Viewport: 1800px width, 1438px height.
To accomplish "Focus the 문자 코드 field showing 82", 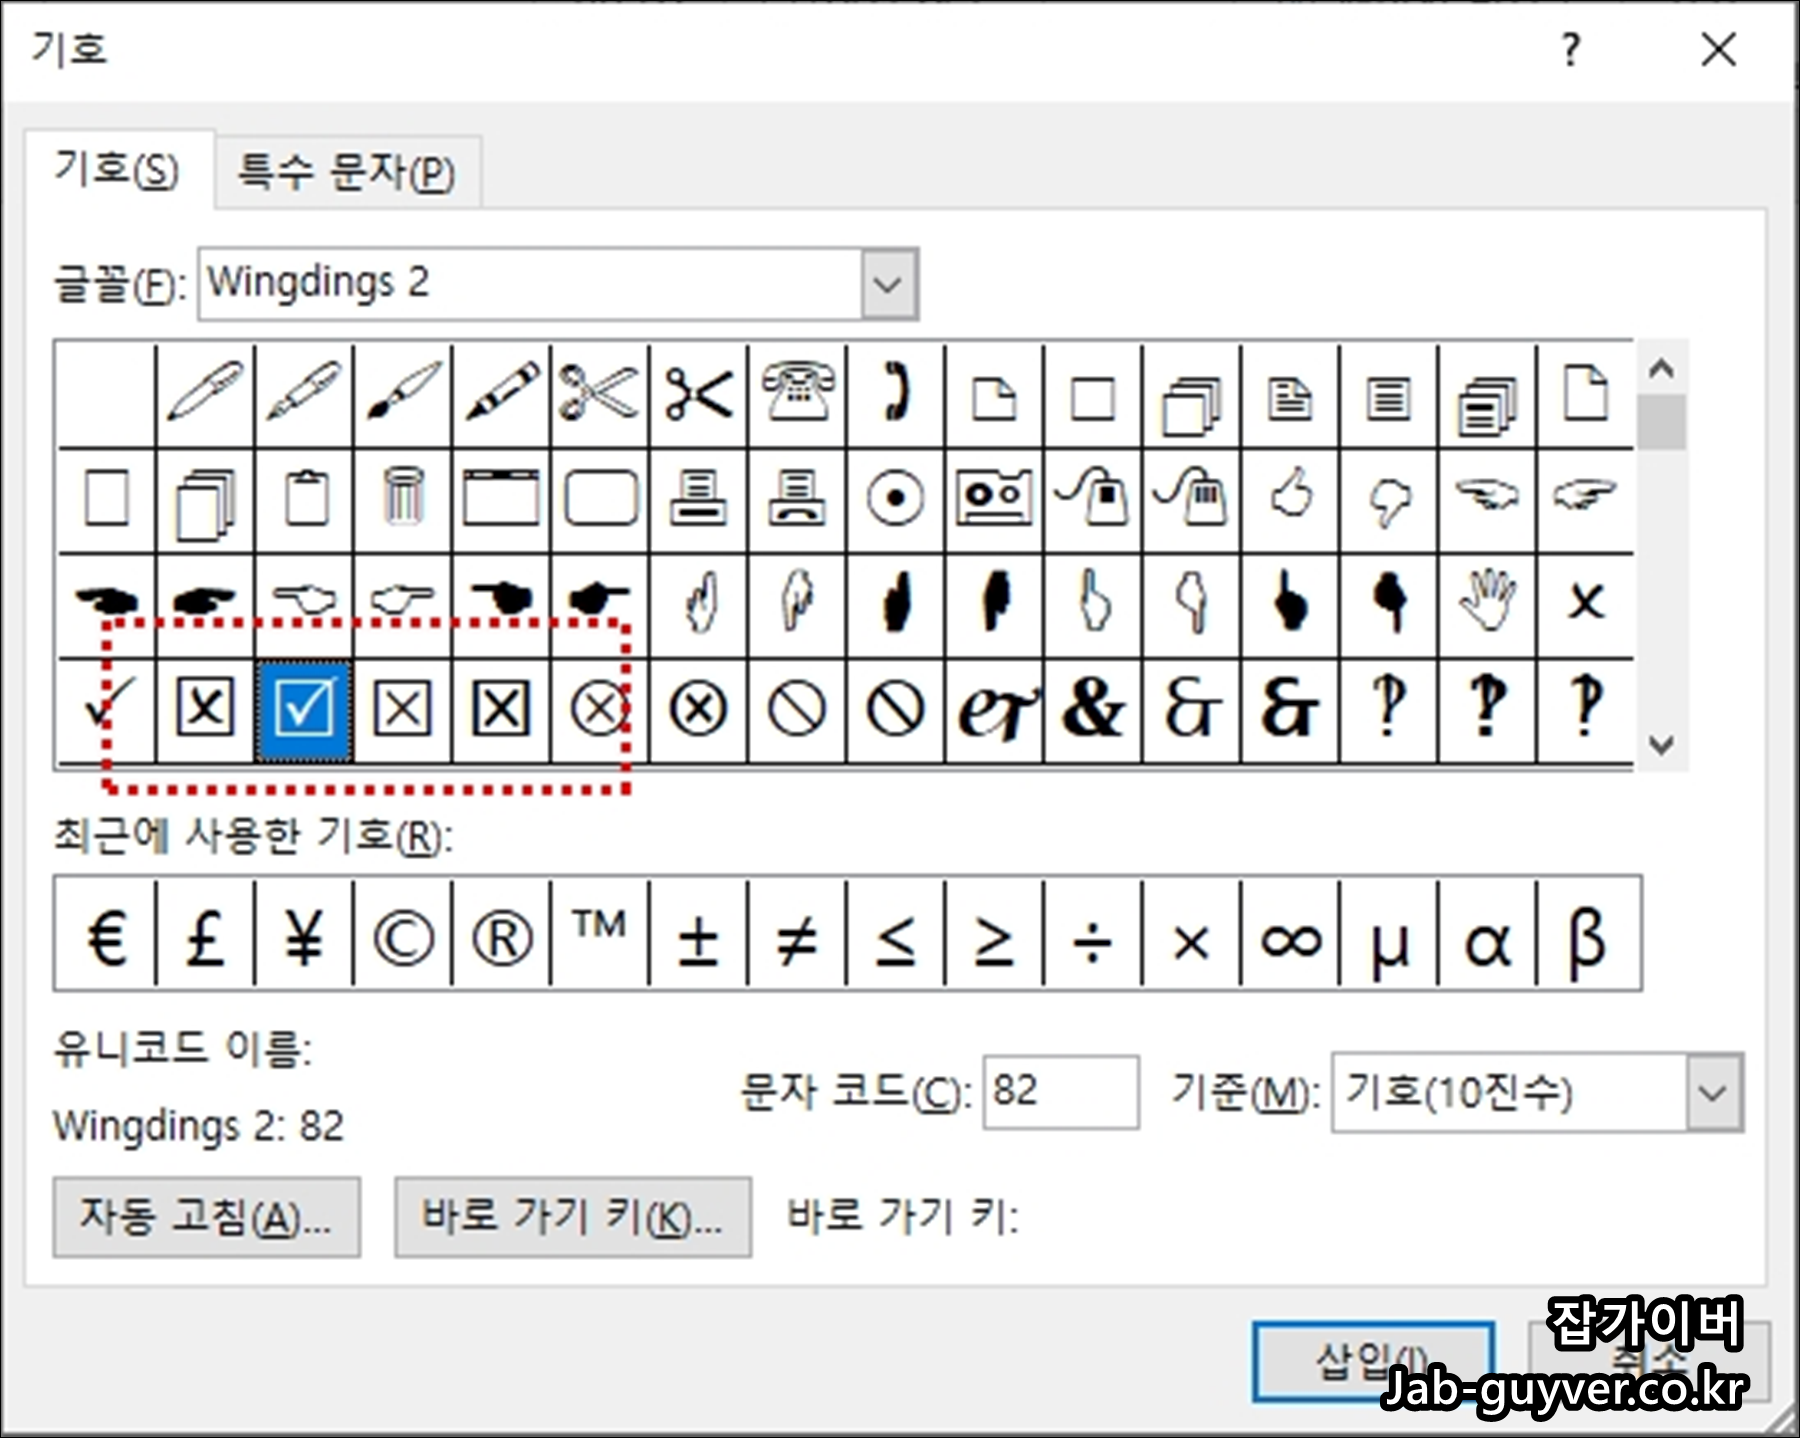I will pos(1060,1092).
